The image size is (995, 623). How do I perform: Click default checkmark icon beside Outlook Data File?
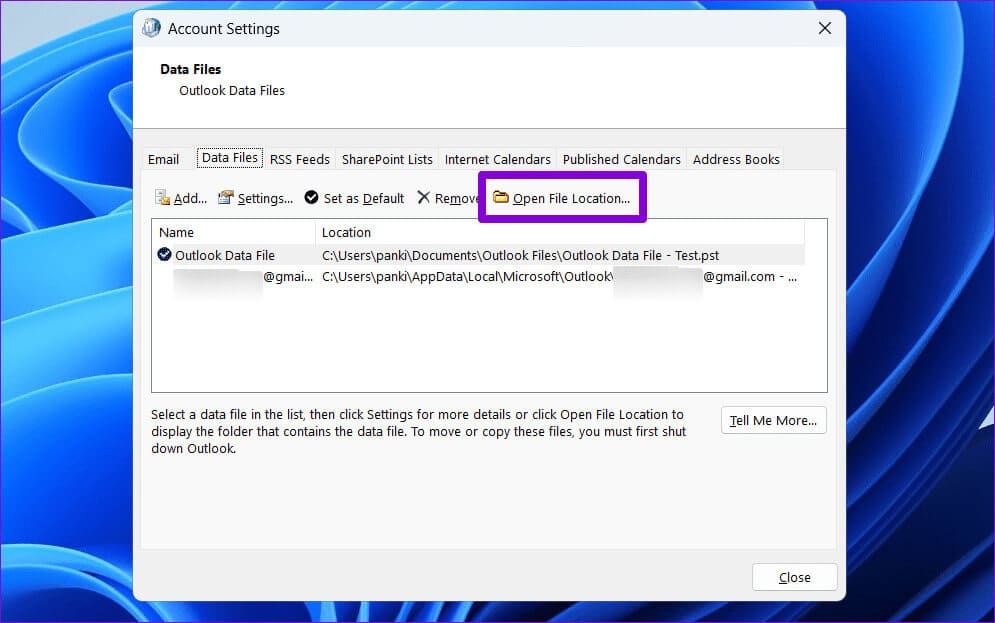[x=164, y=254]
